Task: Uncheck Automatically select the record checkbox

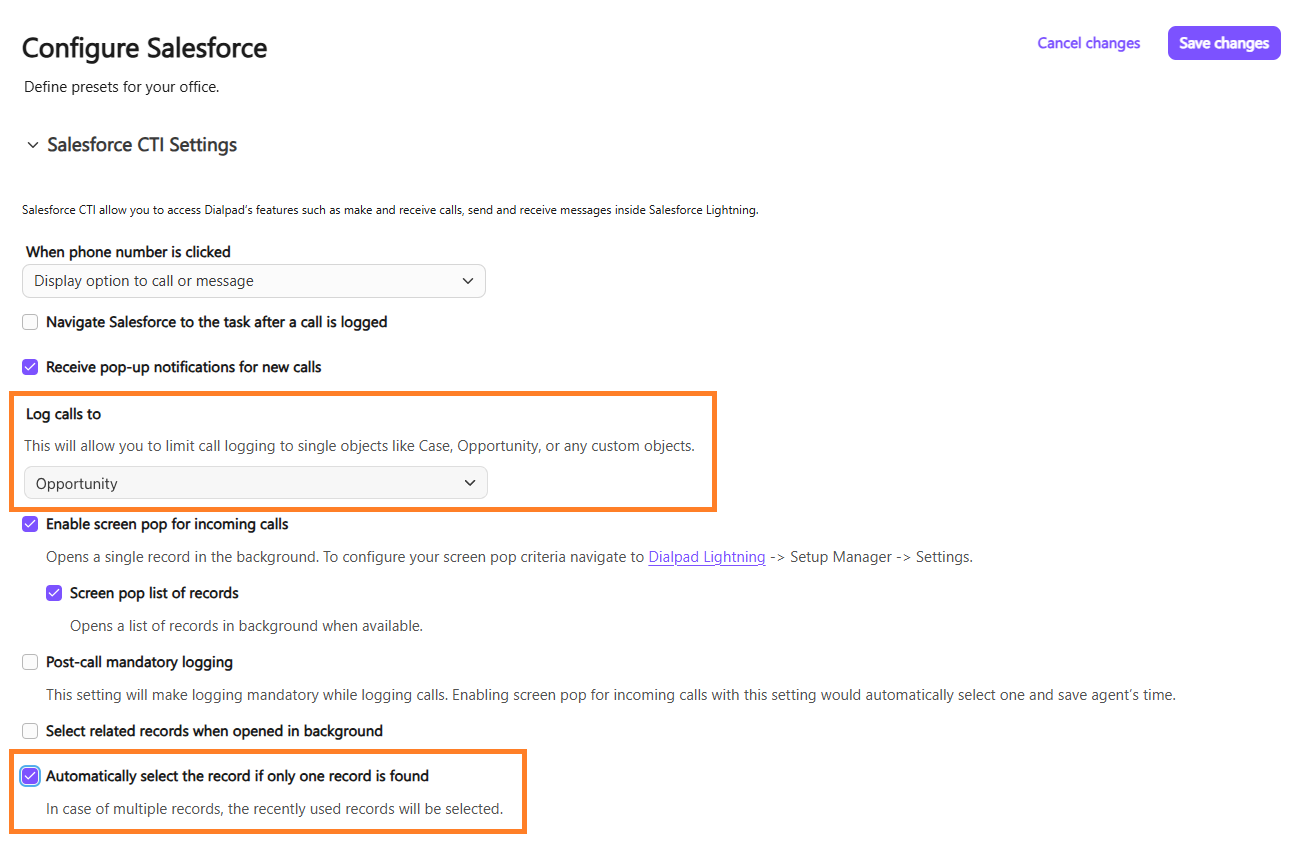Action: [x=30, y=776]
